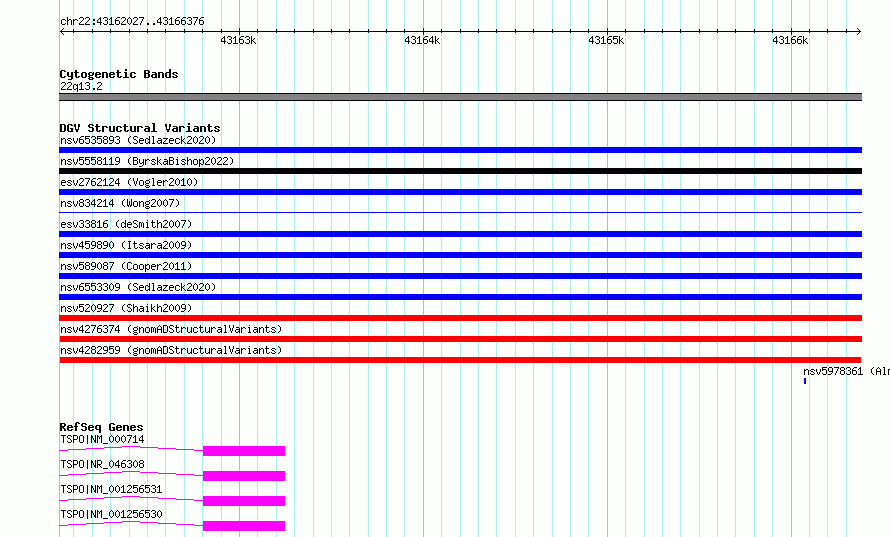Click the ruler's left arrowhead
This screenshot has width=890, height=537.
click(x=62, y=32)
